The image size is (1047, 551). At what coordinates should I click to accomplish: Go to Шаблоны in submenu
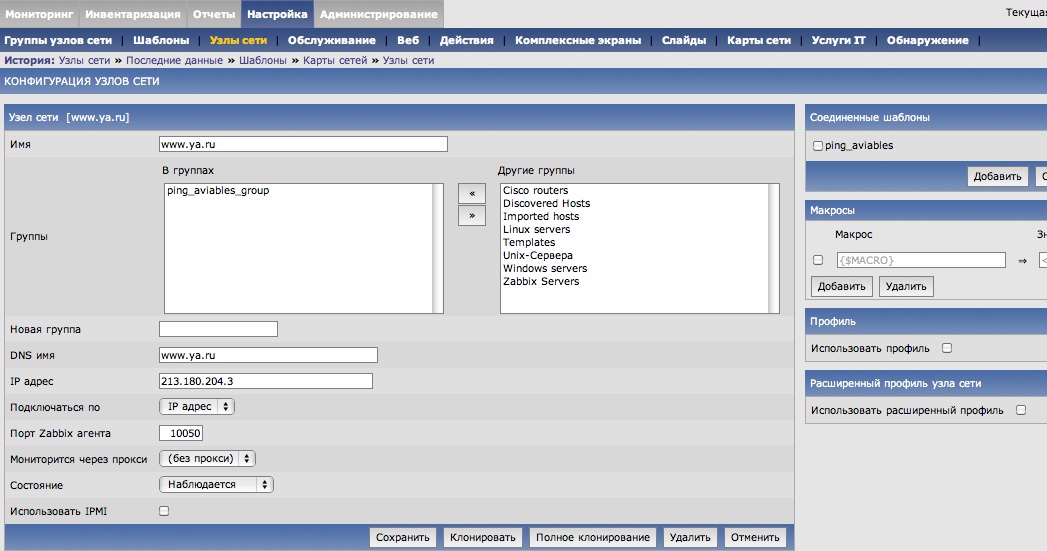click(161, 40)
